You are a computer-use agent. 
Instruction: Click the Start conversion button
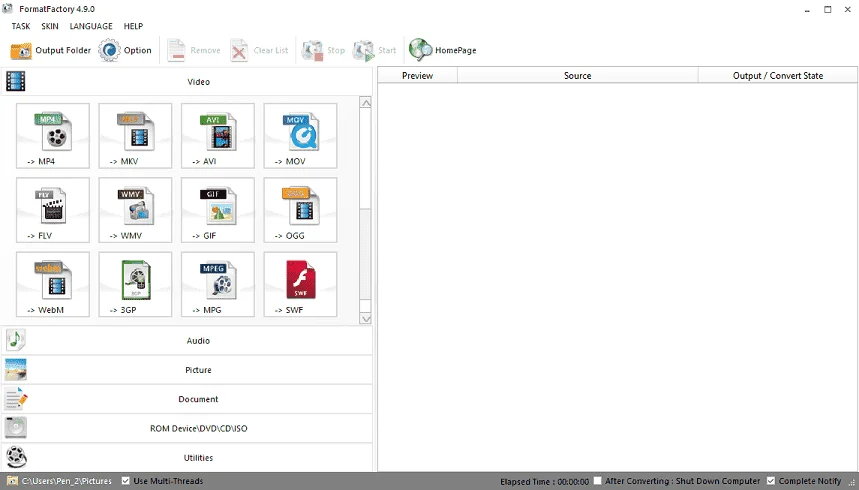(x=375, y=50)
